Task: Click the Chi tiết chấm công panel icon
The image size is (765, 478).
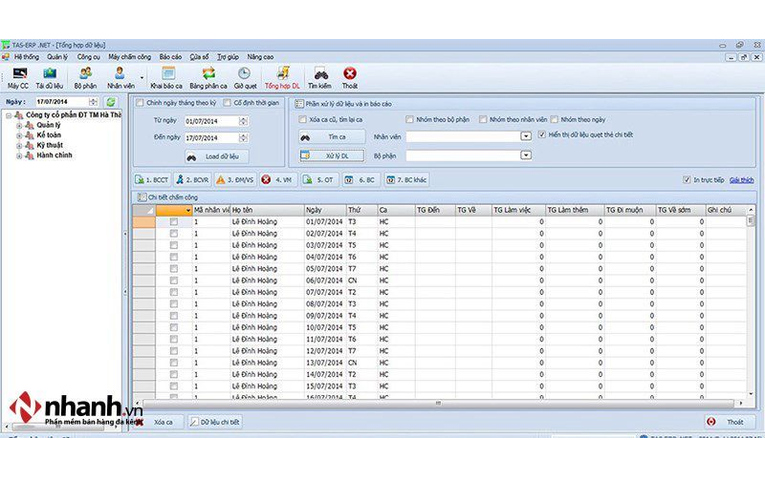Action: point(141,197)
